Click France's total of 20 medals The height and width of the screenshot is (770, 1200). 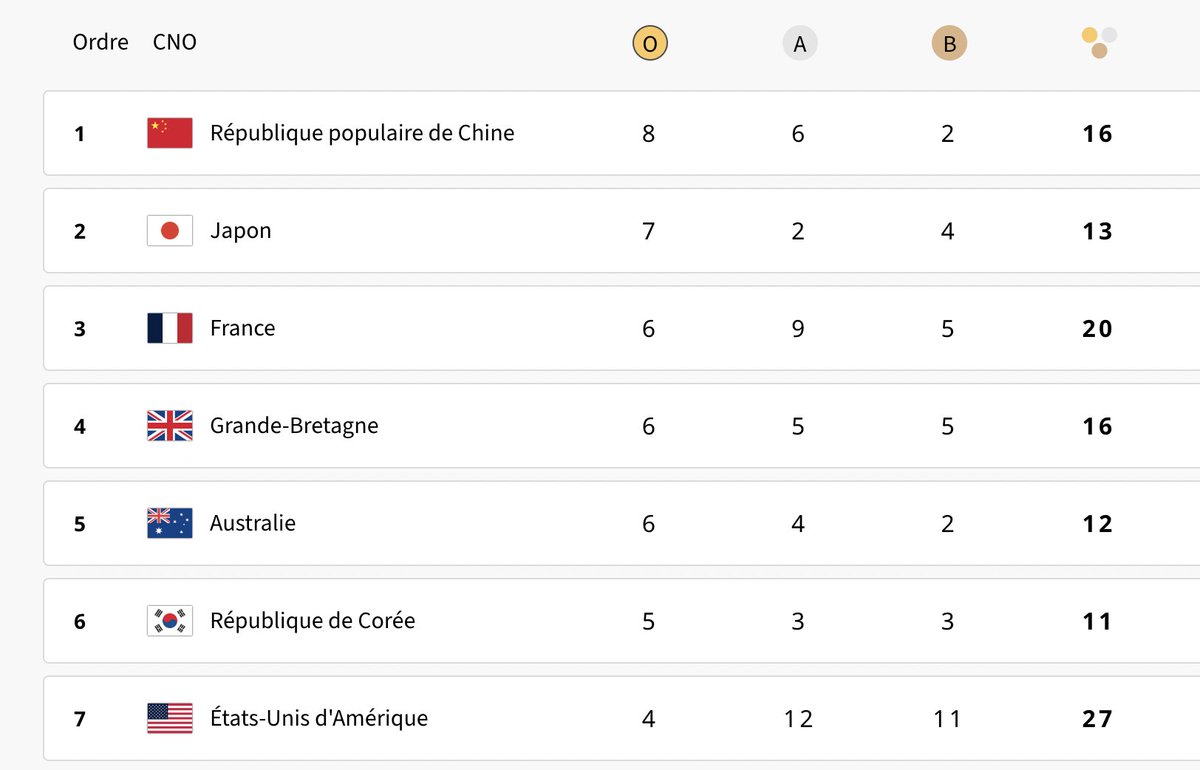pos(1097,329)
